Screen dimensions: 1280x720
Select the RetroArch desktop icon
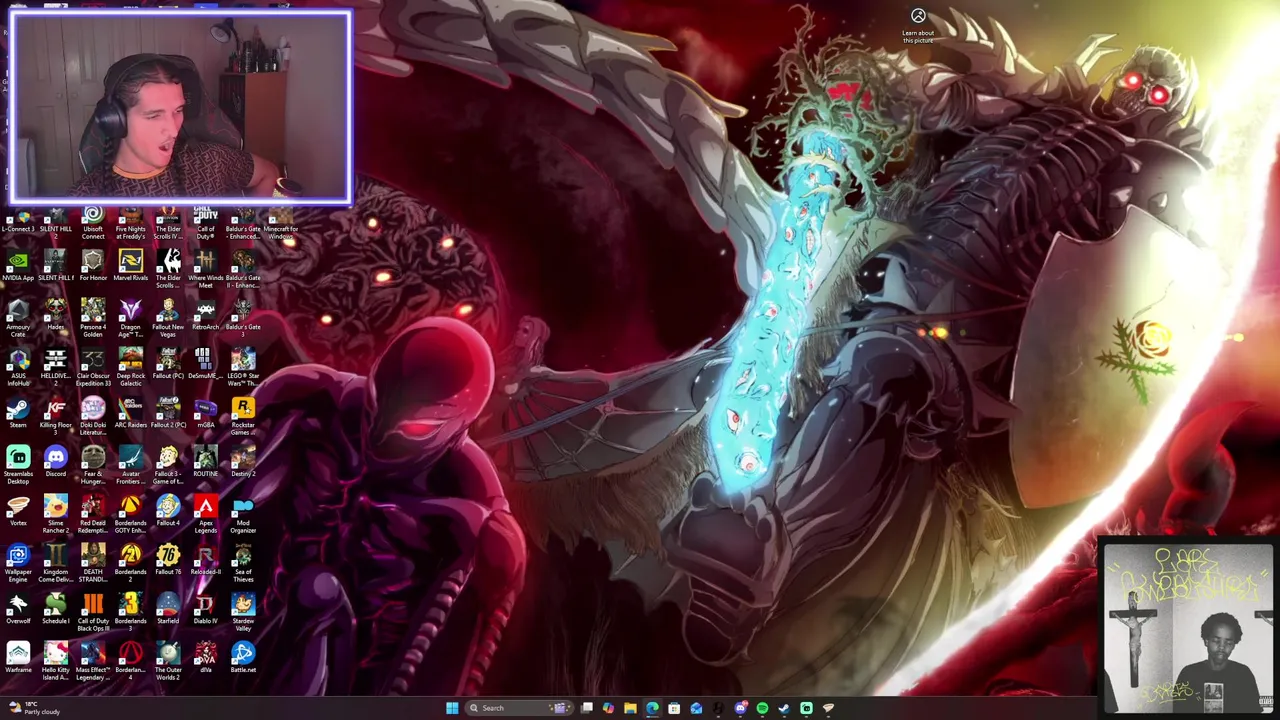[x=205, y=315]
